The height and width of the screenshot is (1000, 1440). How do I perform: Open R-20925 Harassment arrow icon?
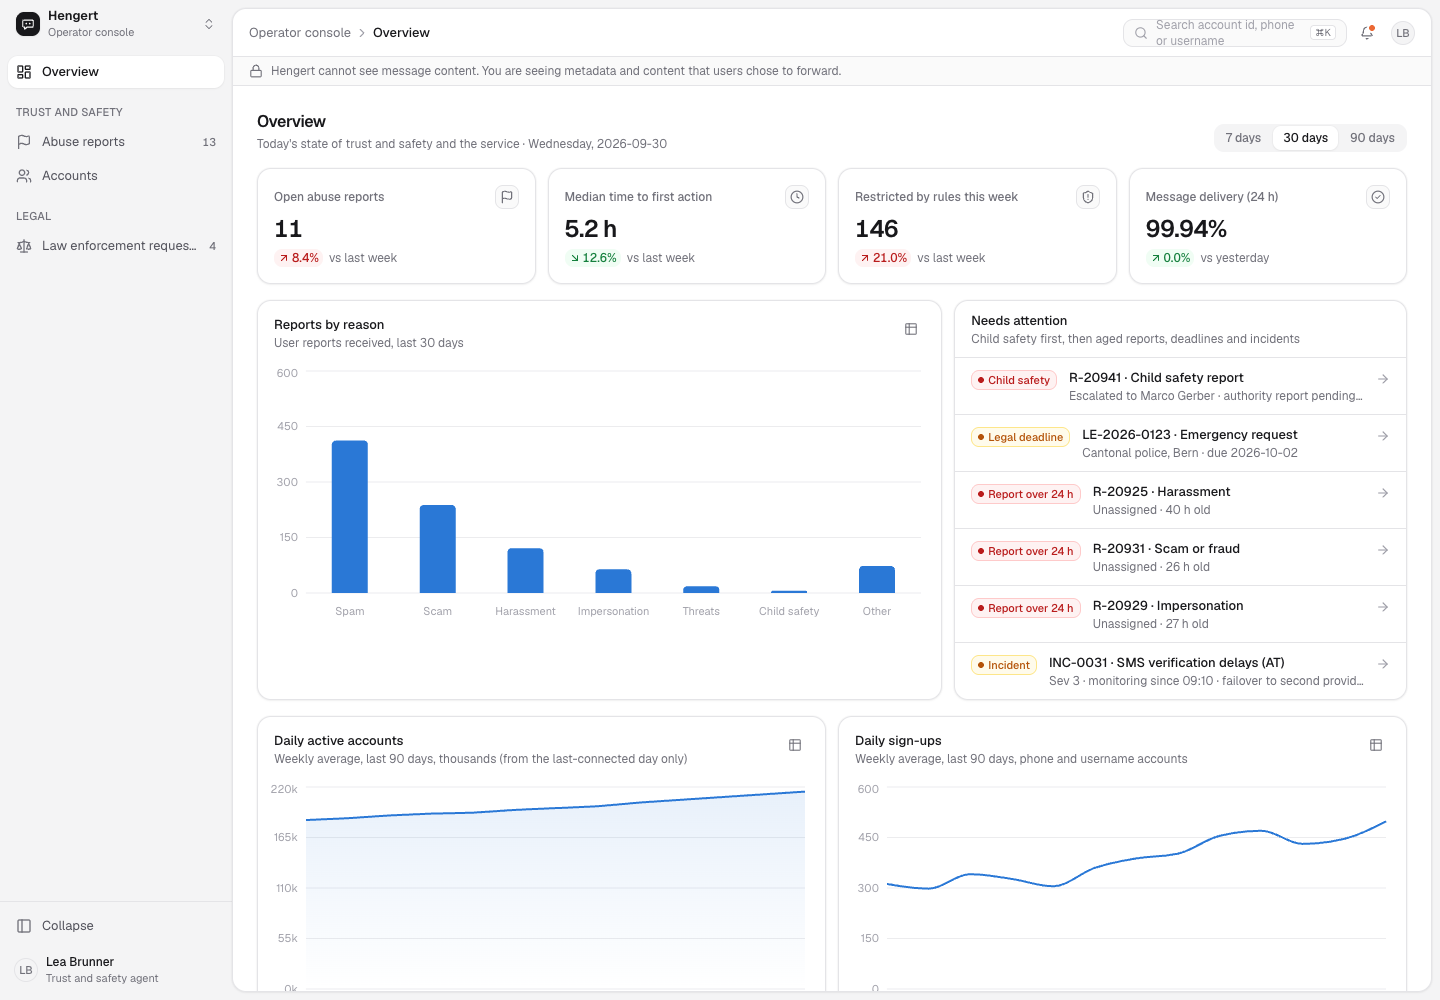tap(1383, 493)
